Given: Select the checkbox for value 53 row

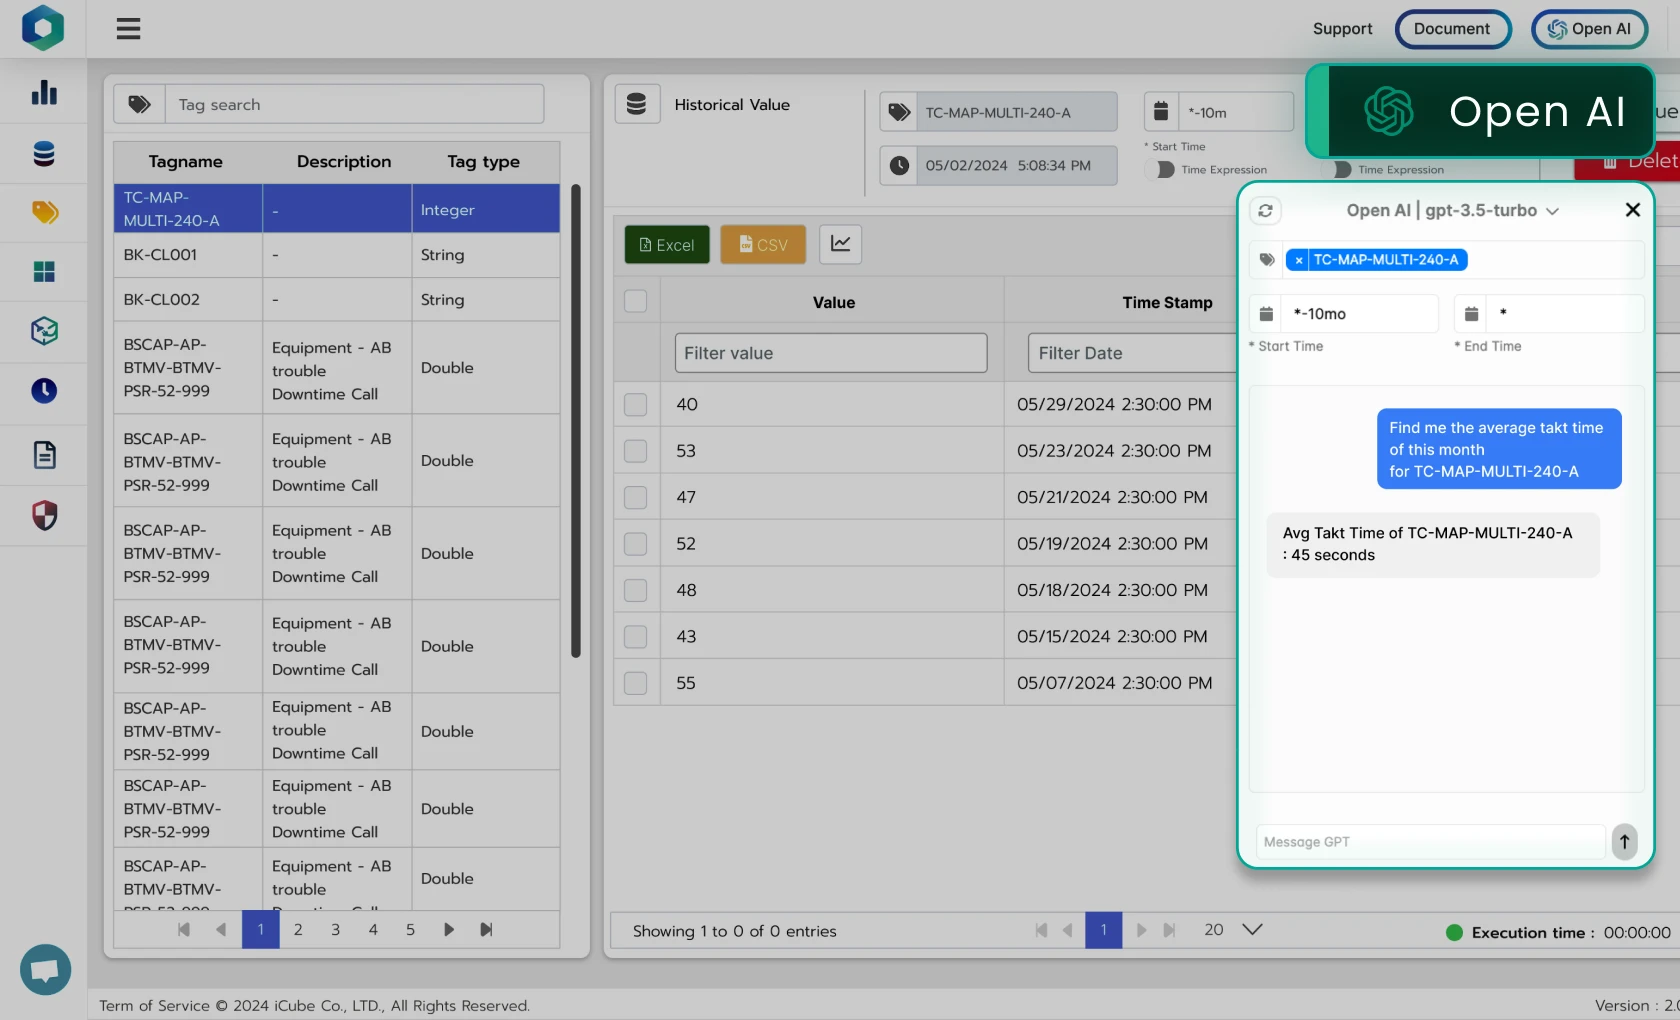Looking at the screenshot, I should tap(635, 451).
